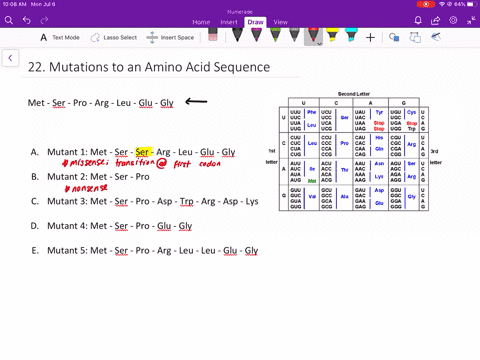Open the ink-to-shape tool
Screen dimensions: 480x360
click(x=394, y=37)
